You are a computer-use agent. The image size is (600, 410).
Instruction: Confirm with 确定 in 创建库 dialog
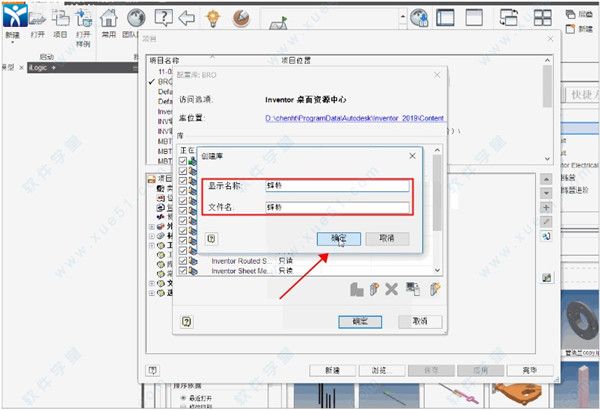coord(339,238)
